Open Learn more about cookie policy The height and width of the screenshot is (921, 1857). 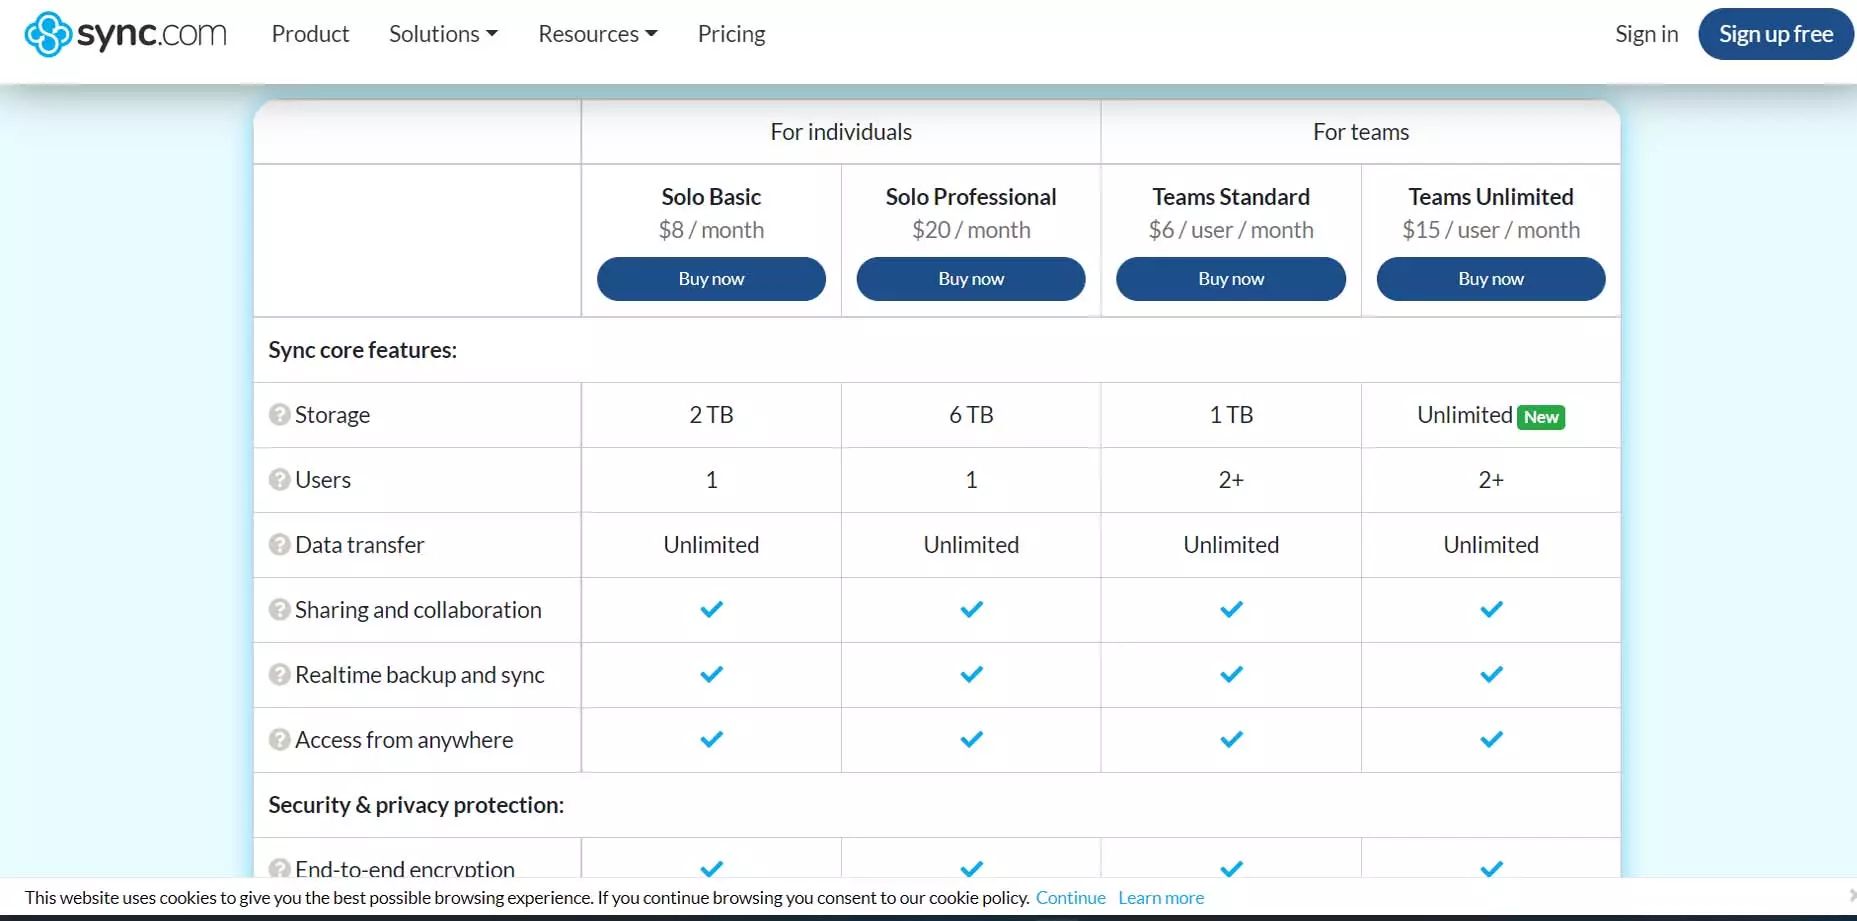pyautogui.click(x=1161, y=898)
